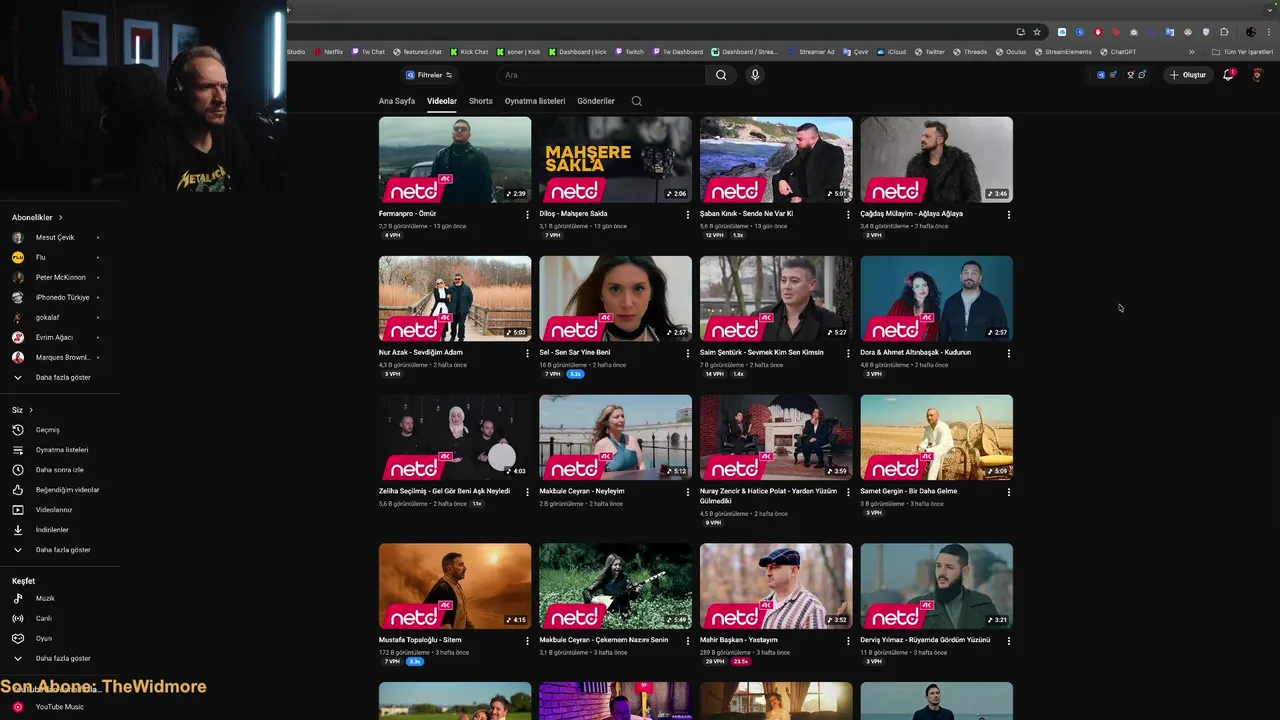1280x720 pixels.
Task: Play Mustafa Topaloğlu - Sitem thumbnail
Action: [455, 586]
